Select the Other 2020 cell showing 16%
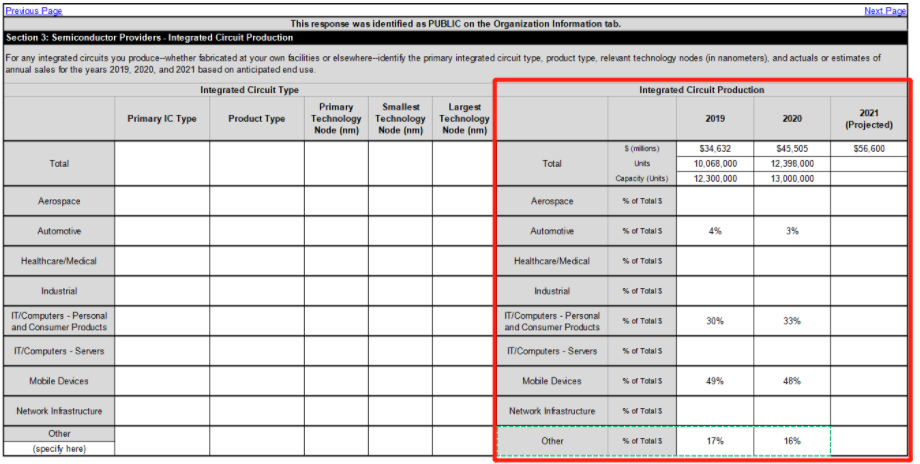The width and height of the screenshot is (920, 464). [x=791, y=441]
